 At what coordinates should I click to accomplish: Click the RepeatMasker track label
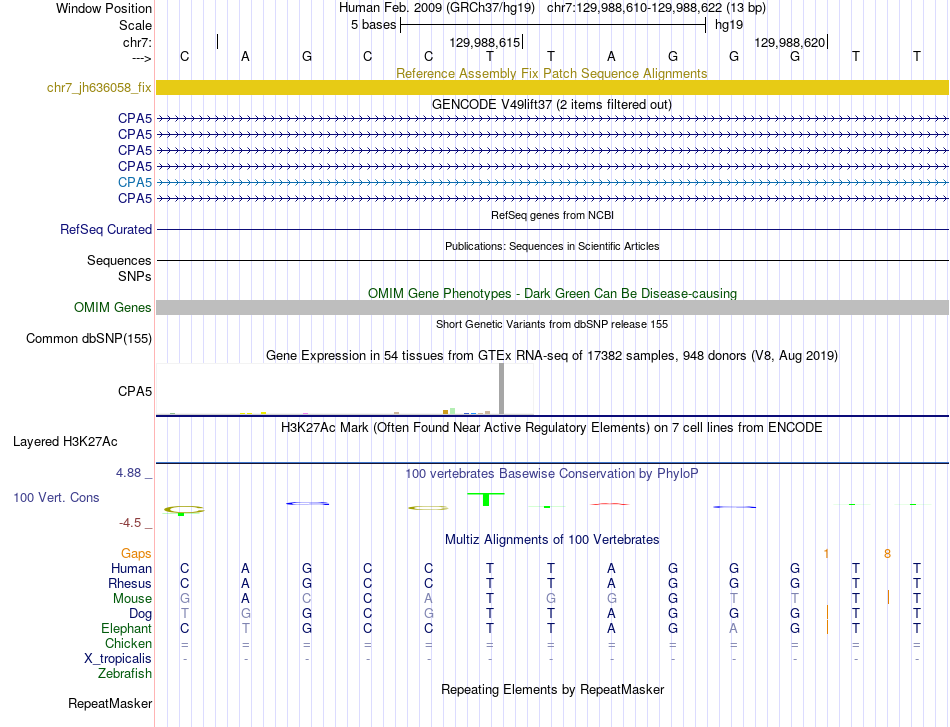110,703
